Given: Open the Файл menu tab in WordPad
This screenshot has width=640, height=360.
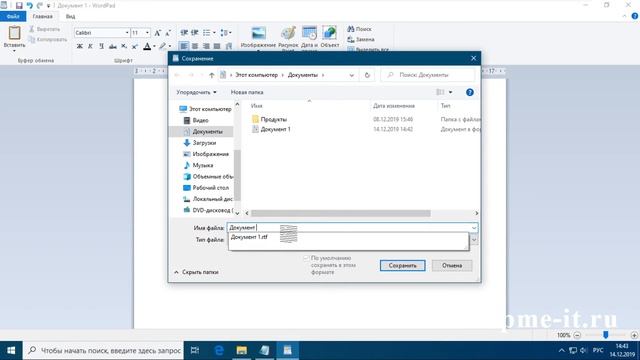Looking at the screenshot, I should click(13, 16).
